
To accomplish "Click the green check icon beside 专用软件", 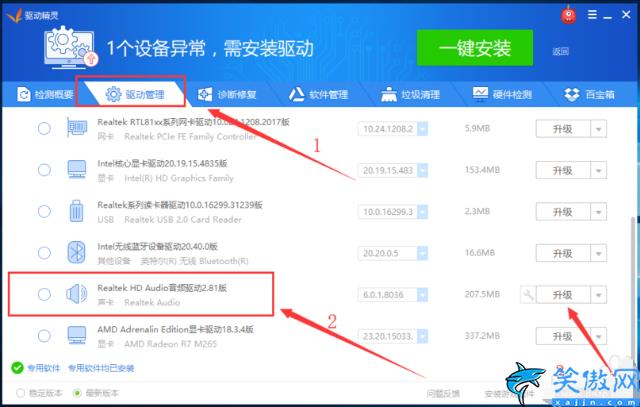I will coord(17,368).
